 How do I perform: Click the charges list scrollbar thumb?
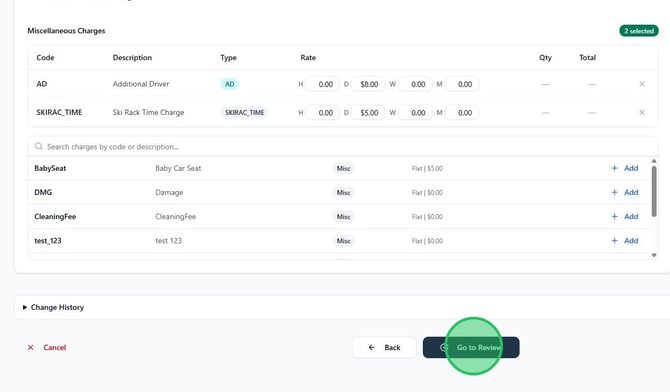654,191
